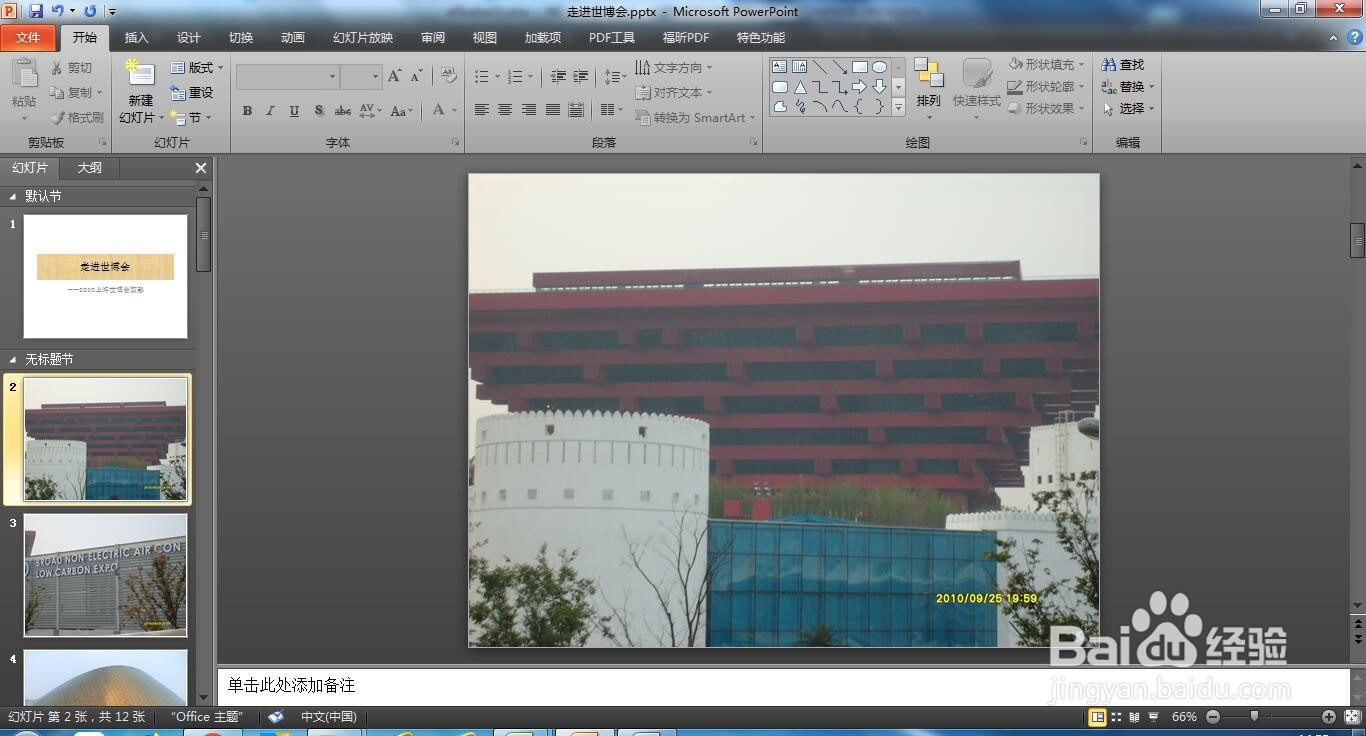Image resolution: width=1366 pixels, height=736 pixels.
Task: Click the New Slide (新建幻灯片) icon
Action: tap(140, 74)
